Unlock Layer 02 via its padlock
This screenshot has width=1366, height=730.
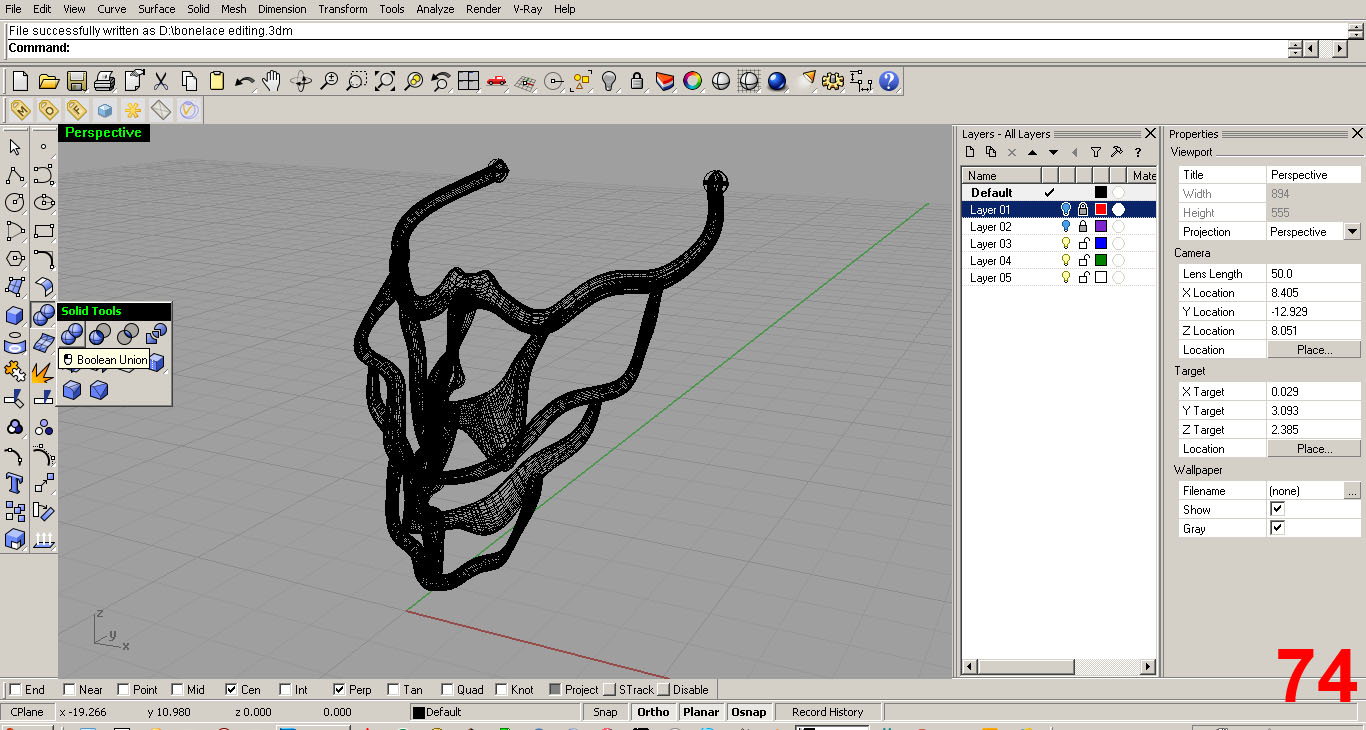click(1083, 227)
